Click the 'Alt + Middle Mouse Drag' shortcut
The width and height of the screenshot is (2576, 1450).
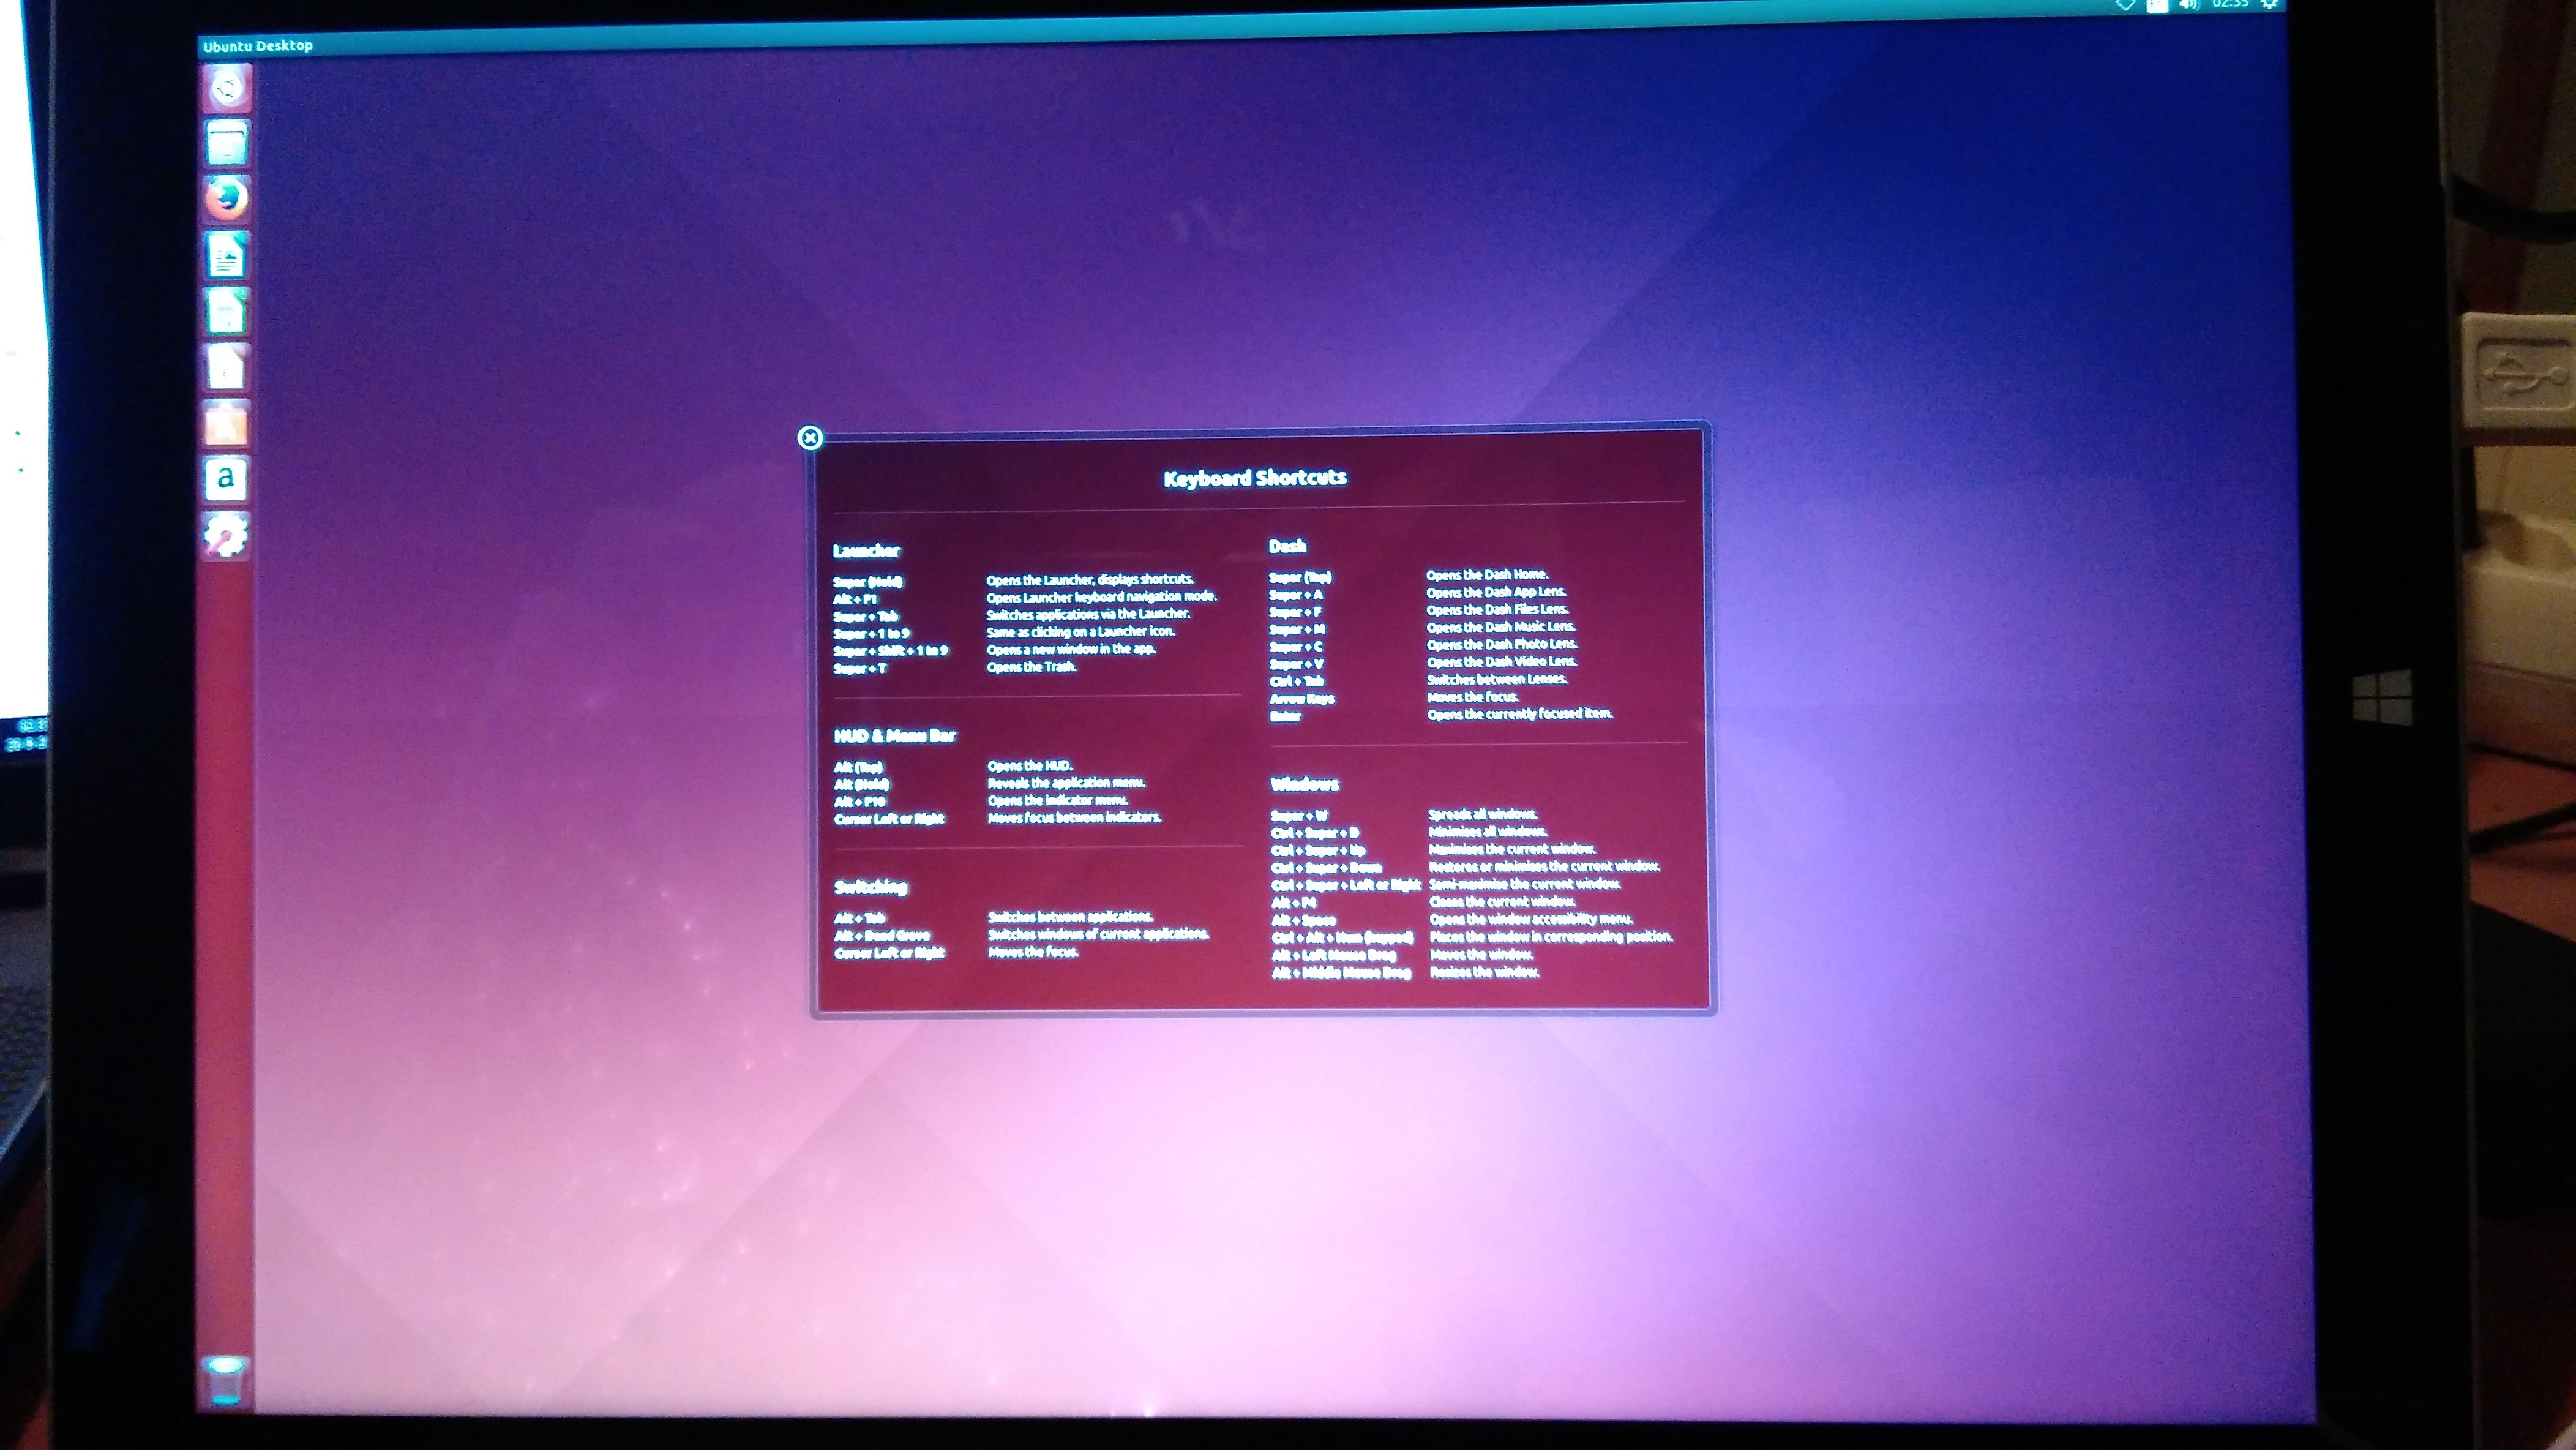point(1341,973)
